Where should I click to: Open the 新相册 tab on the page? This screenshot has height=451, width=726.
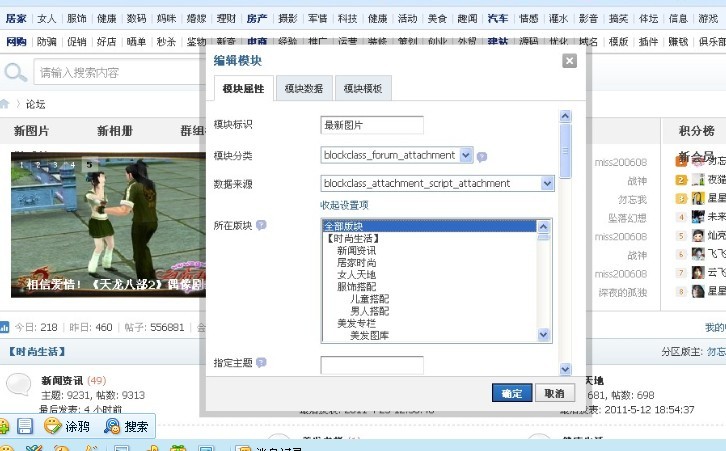[x=115, y=131]
